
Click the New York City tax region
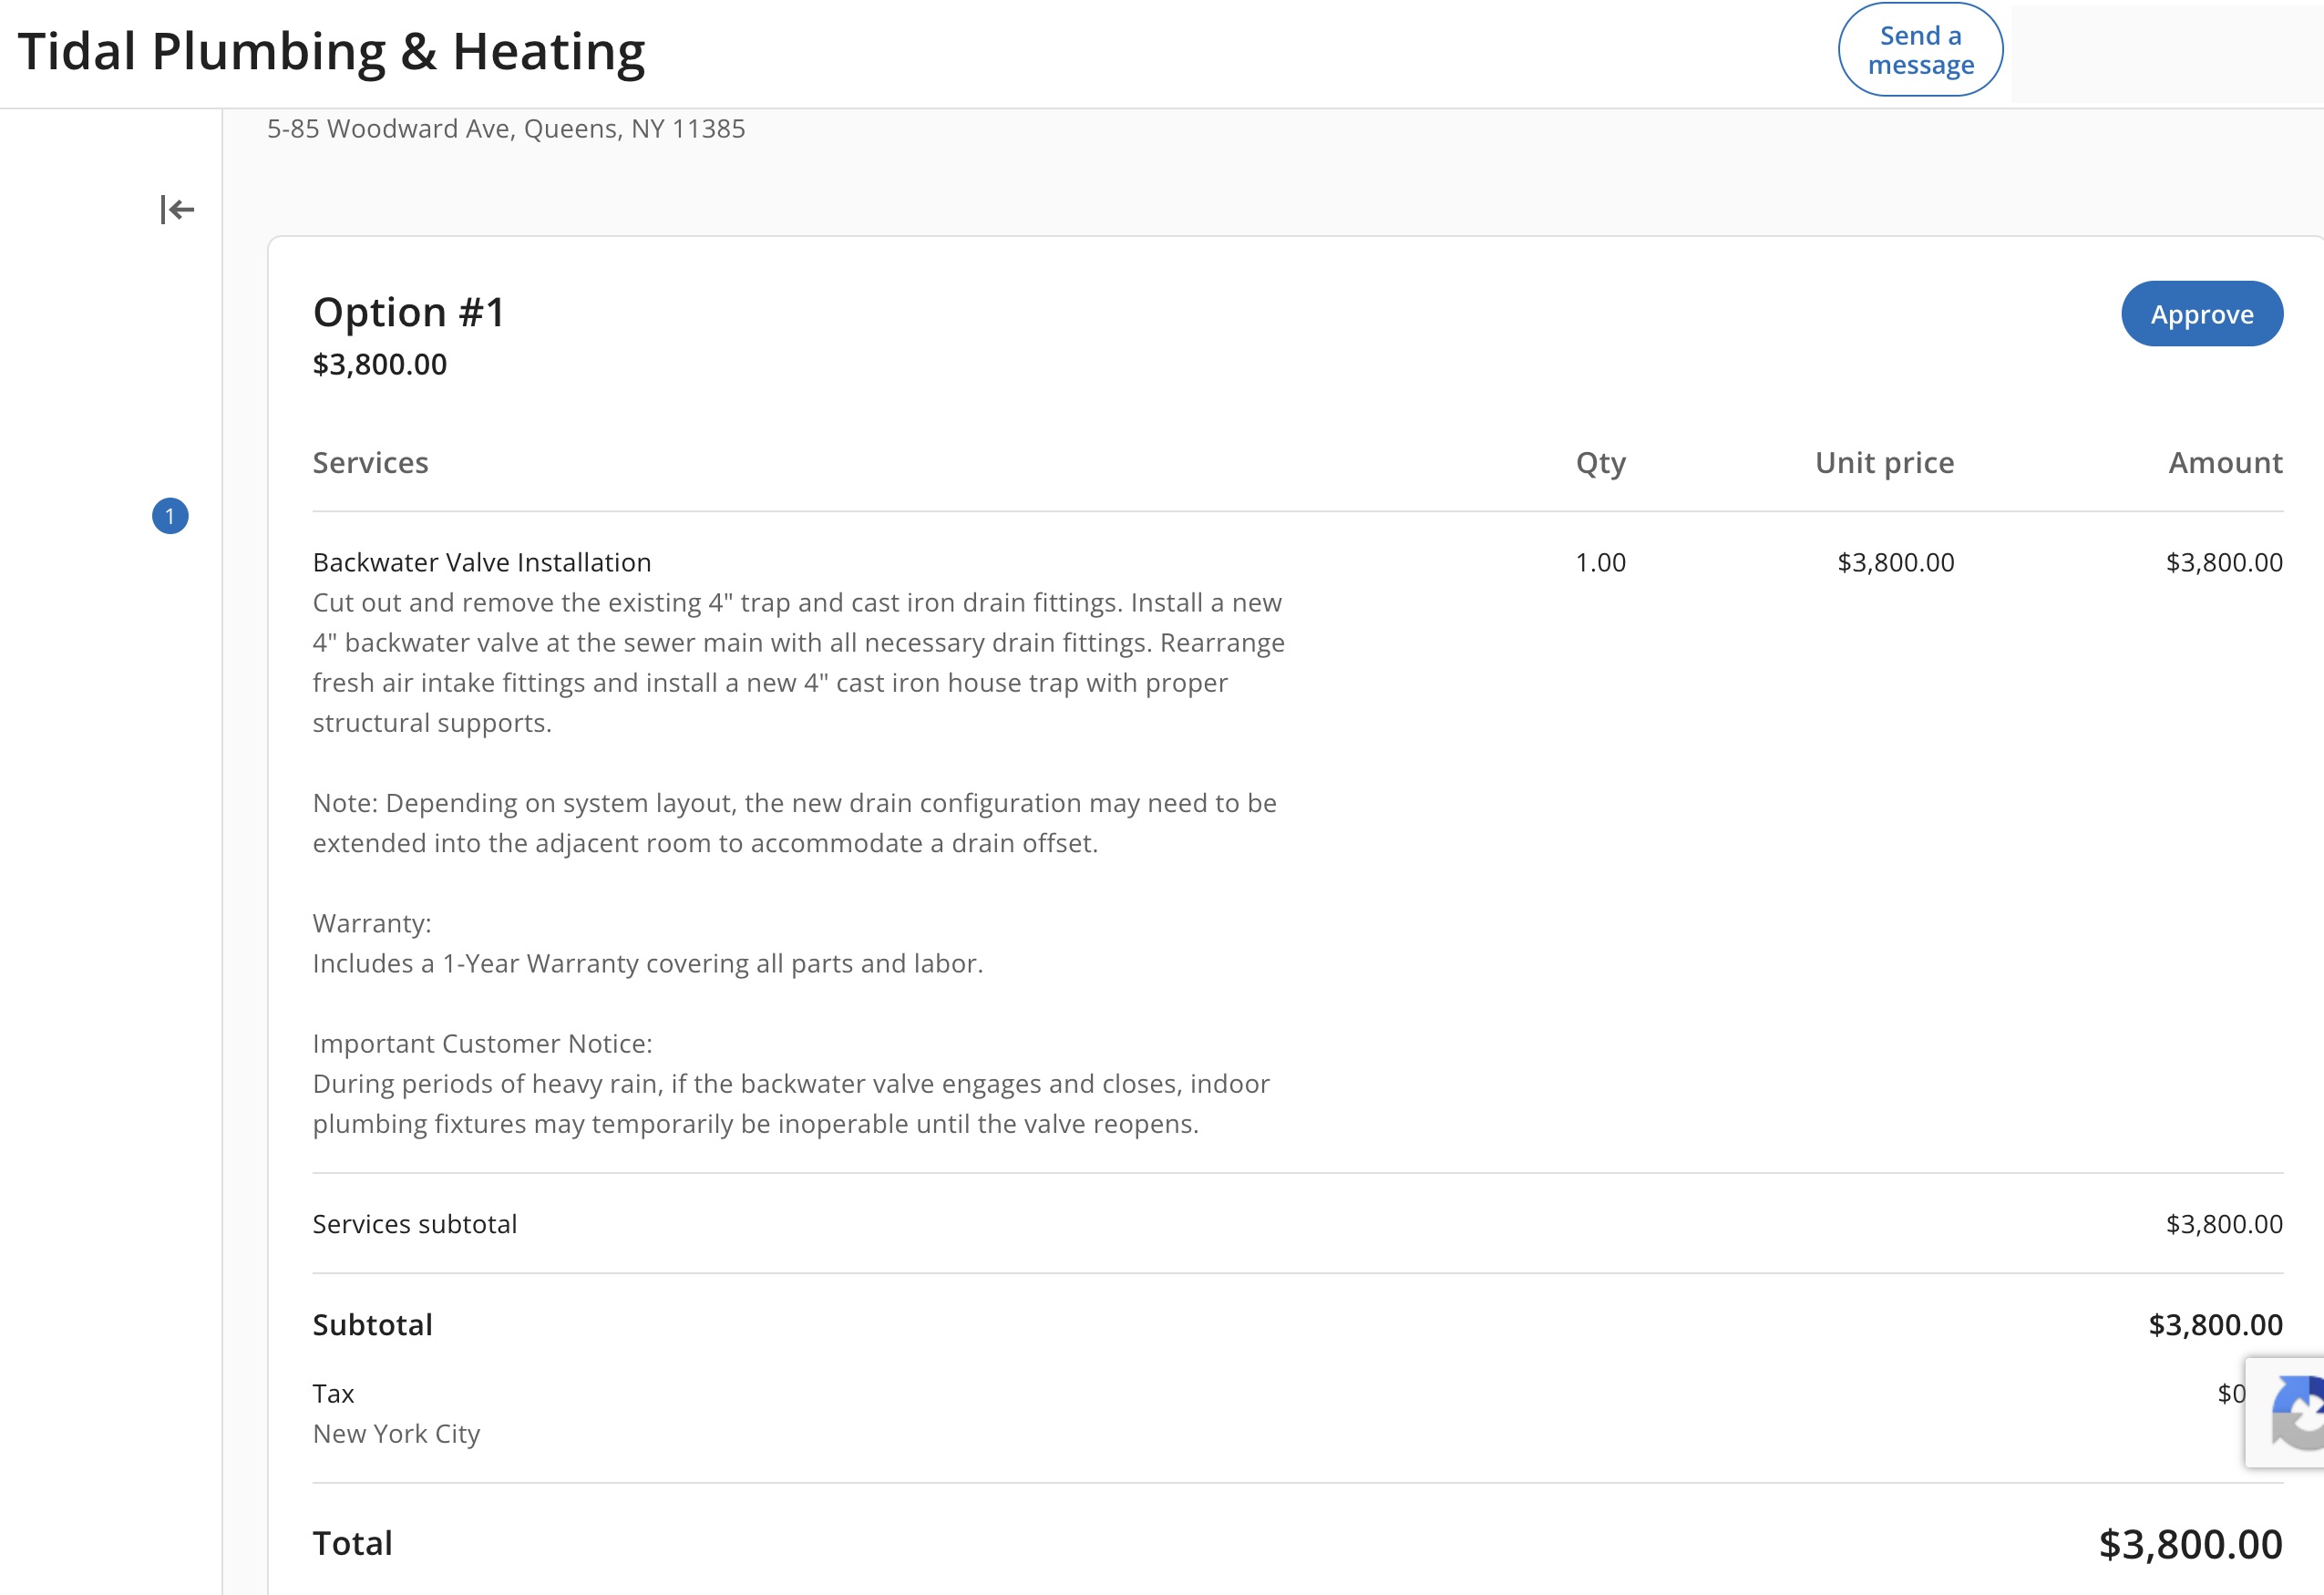[x=397, y=1434]
